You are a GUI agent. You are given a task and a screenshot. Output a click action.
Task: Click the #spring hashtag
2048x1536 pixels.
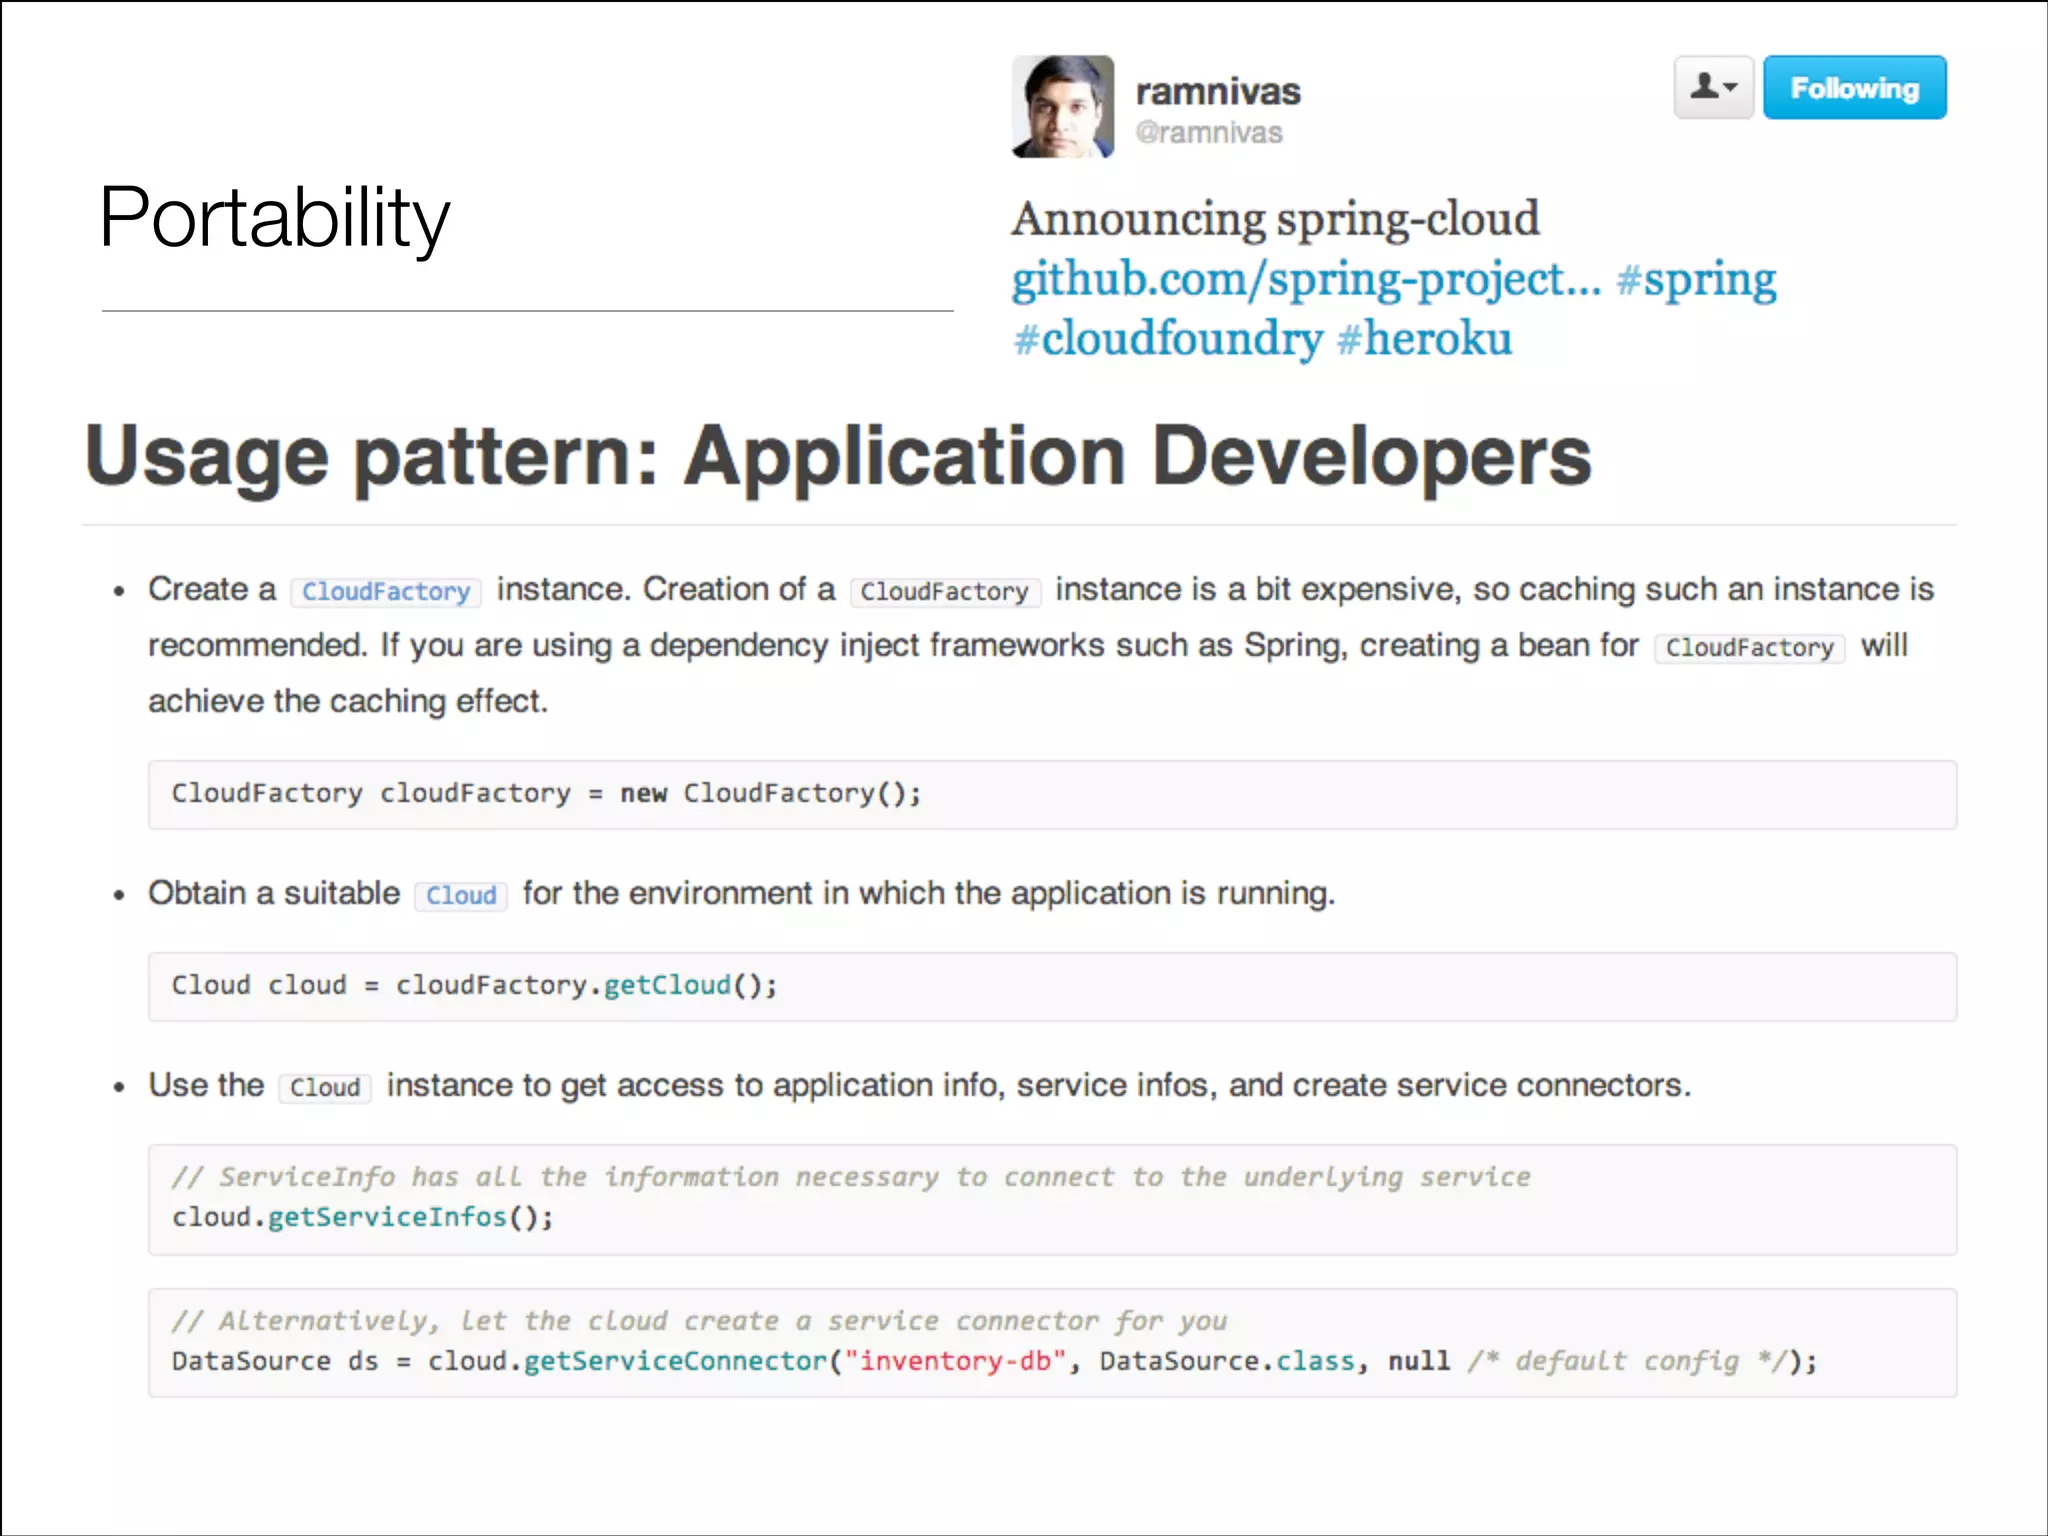click(1696, 279)
